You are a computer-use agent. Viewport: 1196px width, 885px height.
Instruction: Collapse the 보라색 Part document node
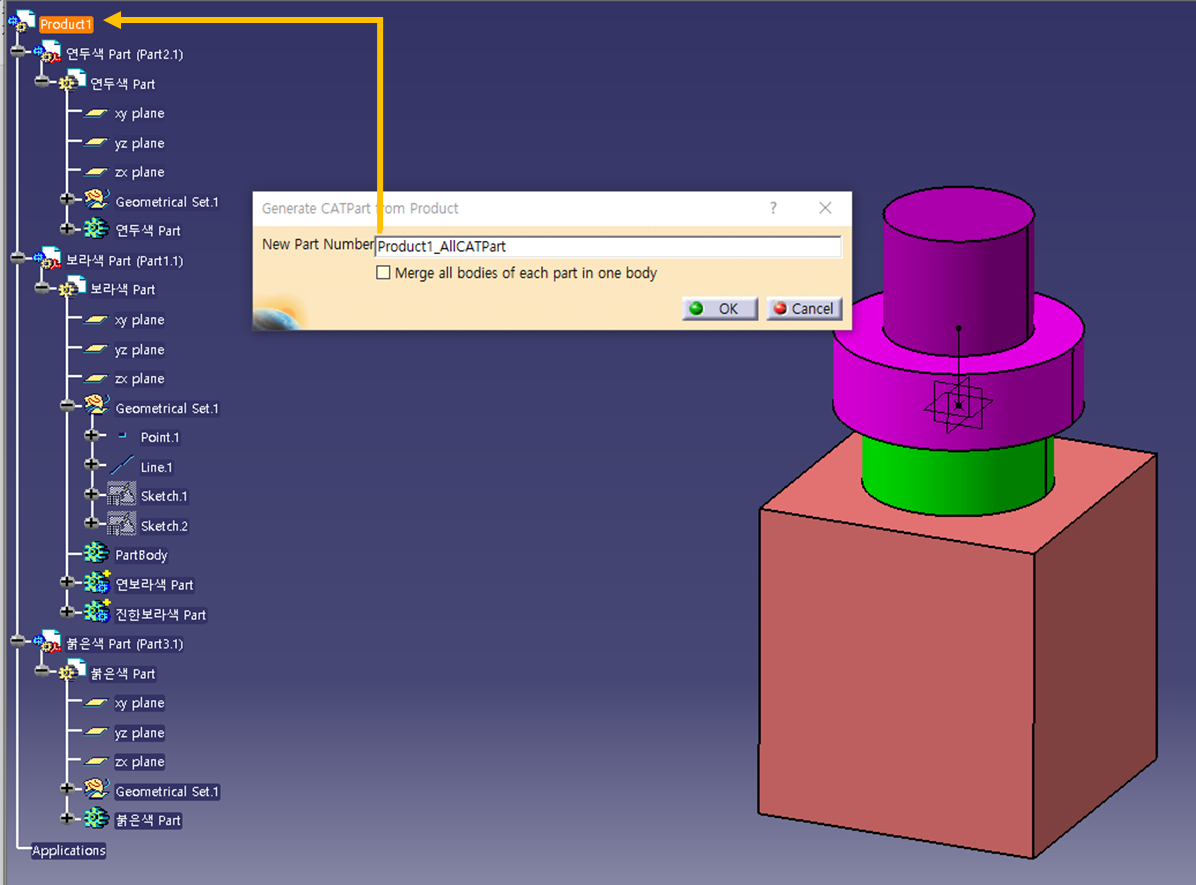(x=43, y=288)
